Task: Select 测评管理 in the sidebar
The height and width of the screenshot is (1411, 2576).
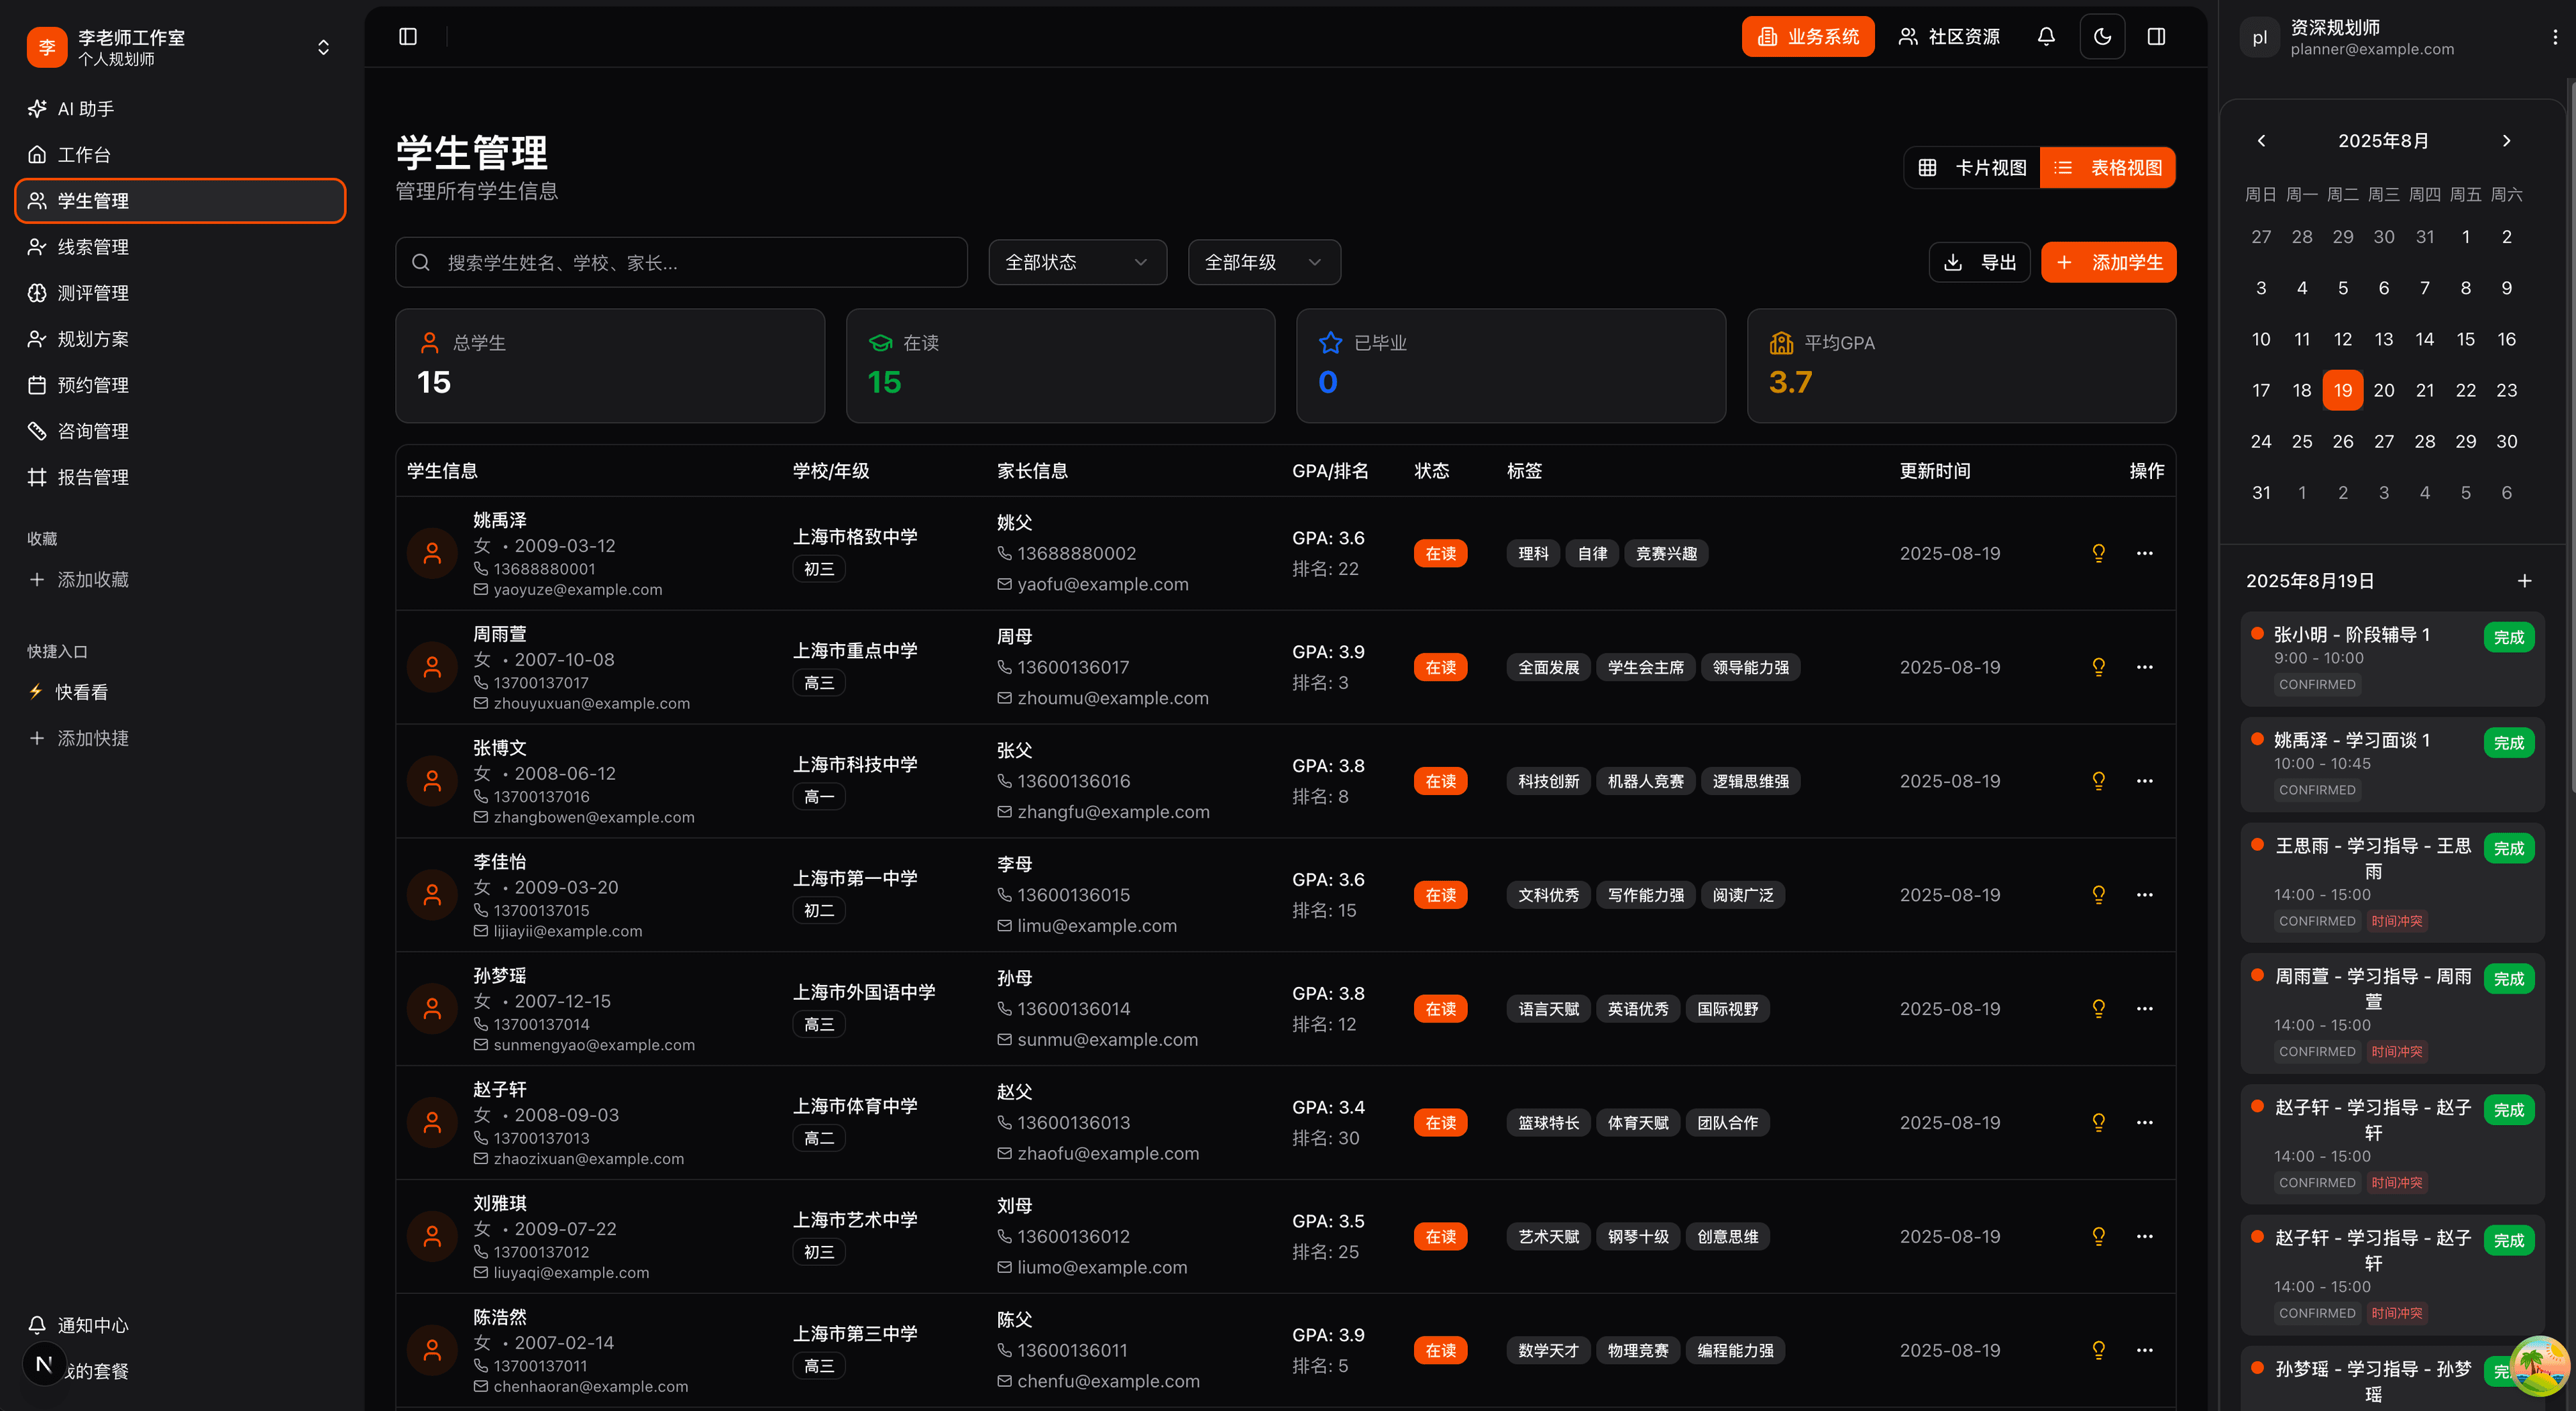Action: click(x=92, y=293)
